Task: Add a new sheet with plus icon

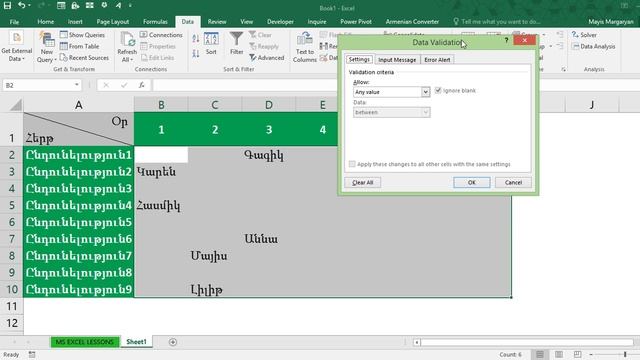Action: pos(173,342)
